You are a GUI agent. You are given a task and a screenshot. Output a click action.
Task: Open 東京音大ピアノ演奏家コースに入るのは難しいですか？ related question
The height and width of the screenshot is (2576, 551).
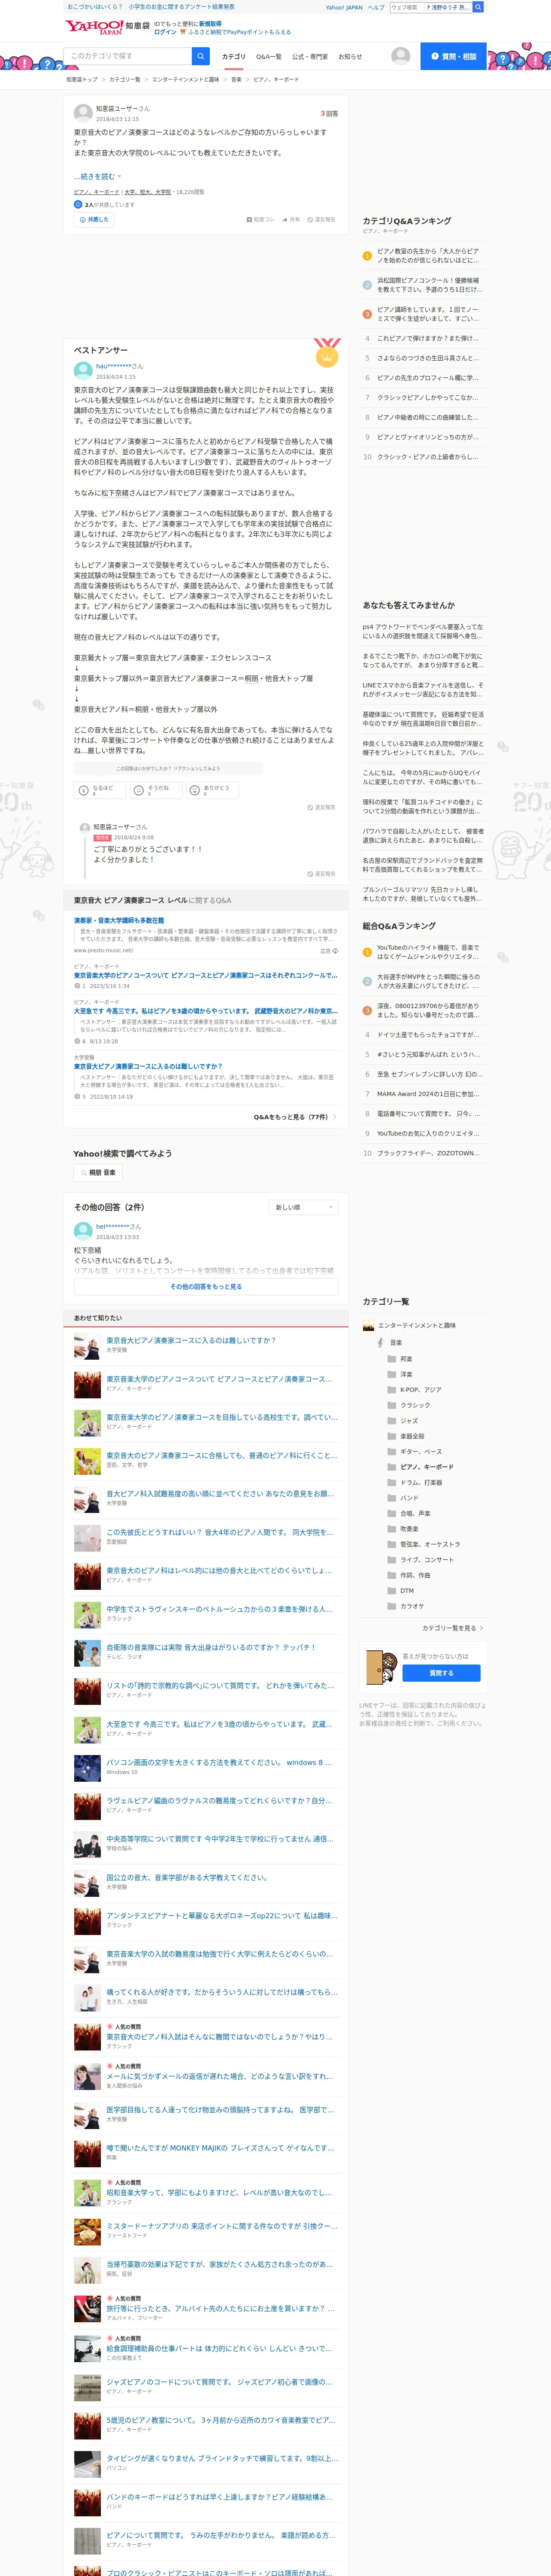[191, 1341]
